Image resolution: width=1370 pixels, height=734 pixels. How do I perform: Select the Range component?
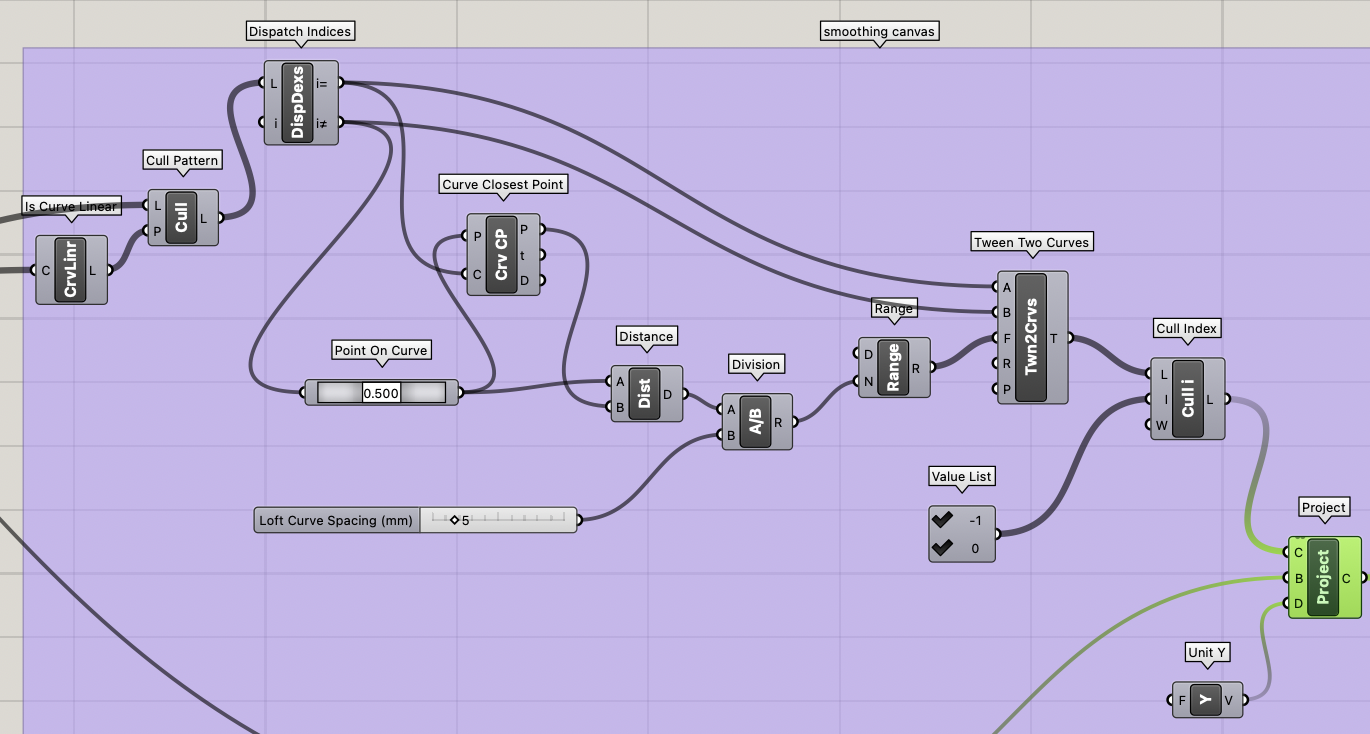894,367
